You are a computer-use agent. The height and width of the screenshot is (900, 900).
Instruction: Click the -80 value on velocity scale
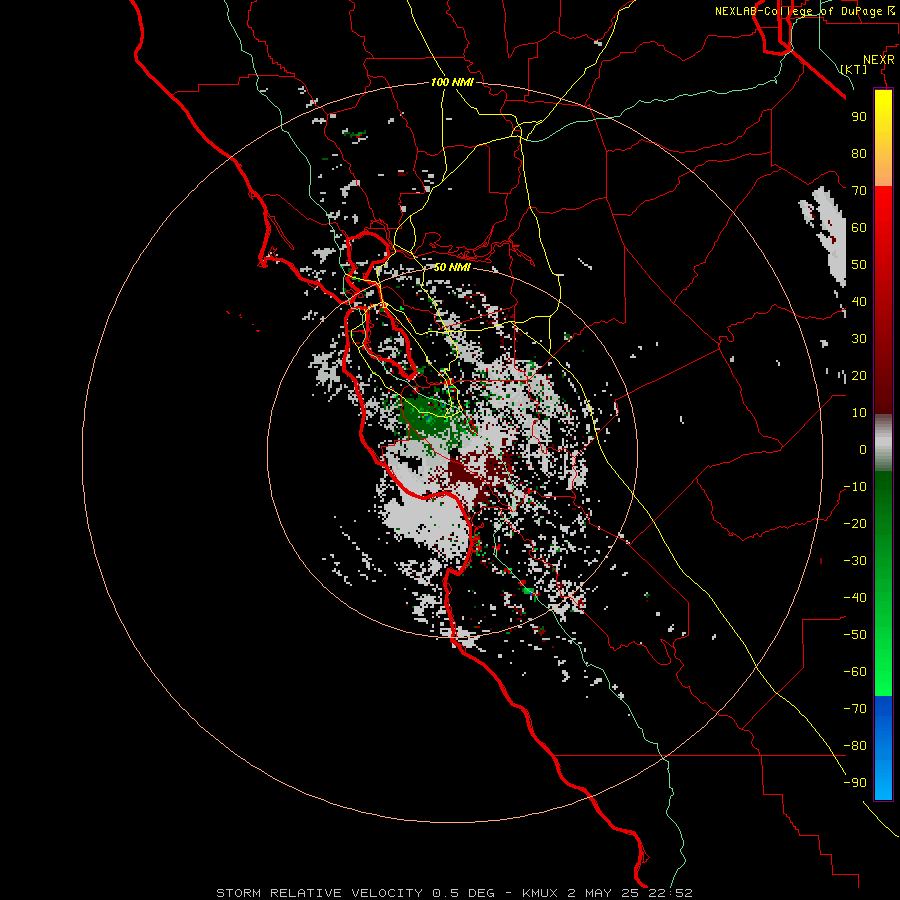[x=855, y=746]
